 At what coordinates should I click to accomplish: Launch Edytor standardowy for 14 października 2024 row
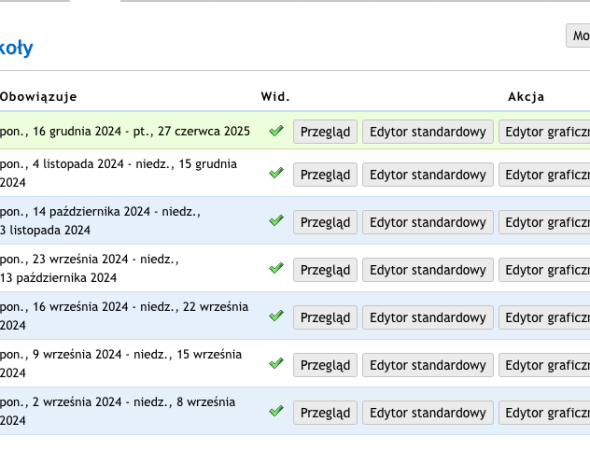[x=428, y=222]
